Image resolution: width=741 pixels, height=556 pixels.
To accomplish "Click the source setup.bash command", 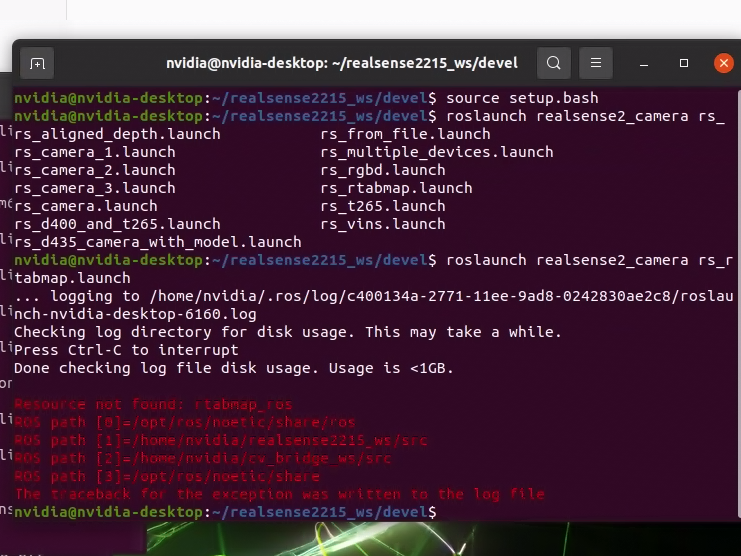I will coord(522,98).
